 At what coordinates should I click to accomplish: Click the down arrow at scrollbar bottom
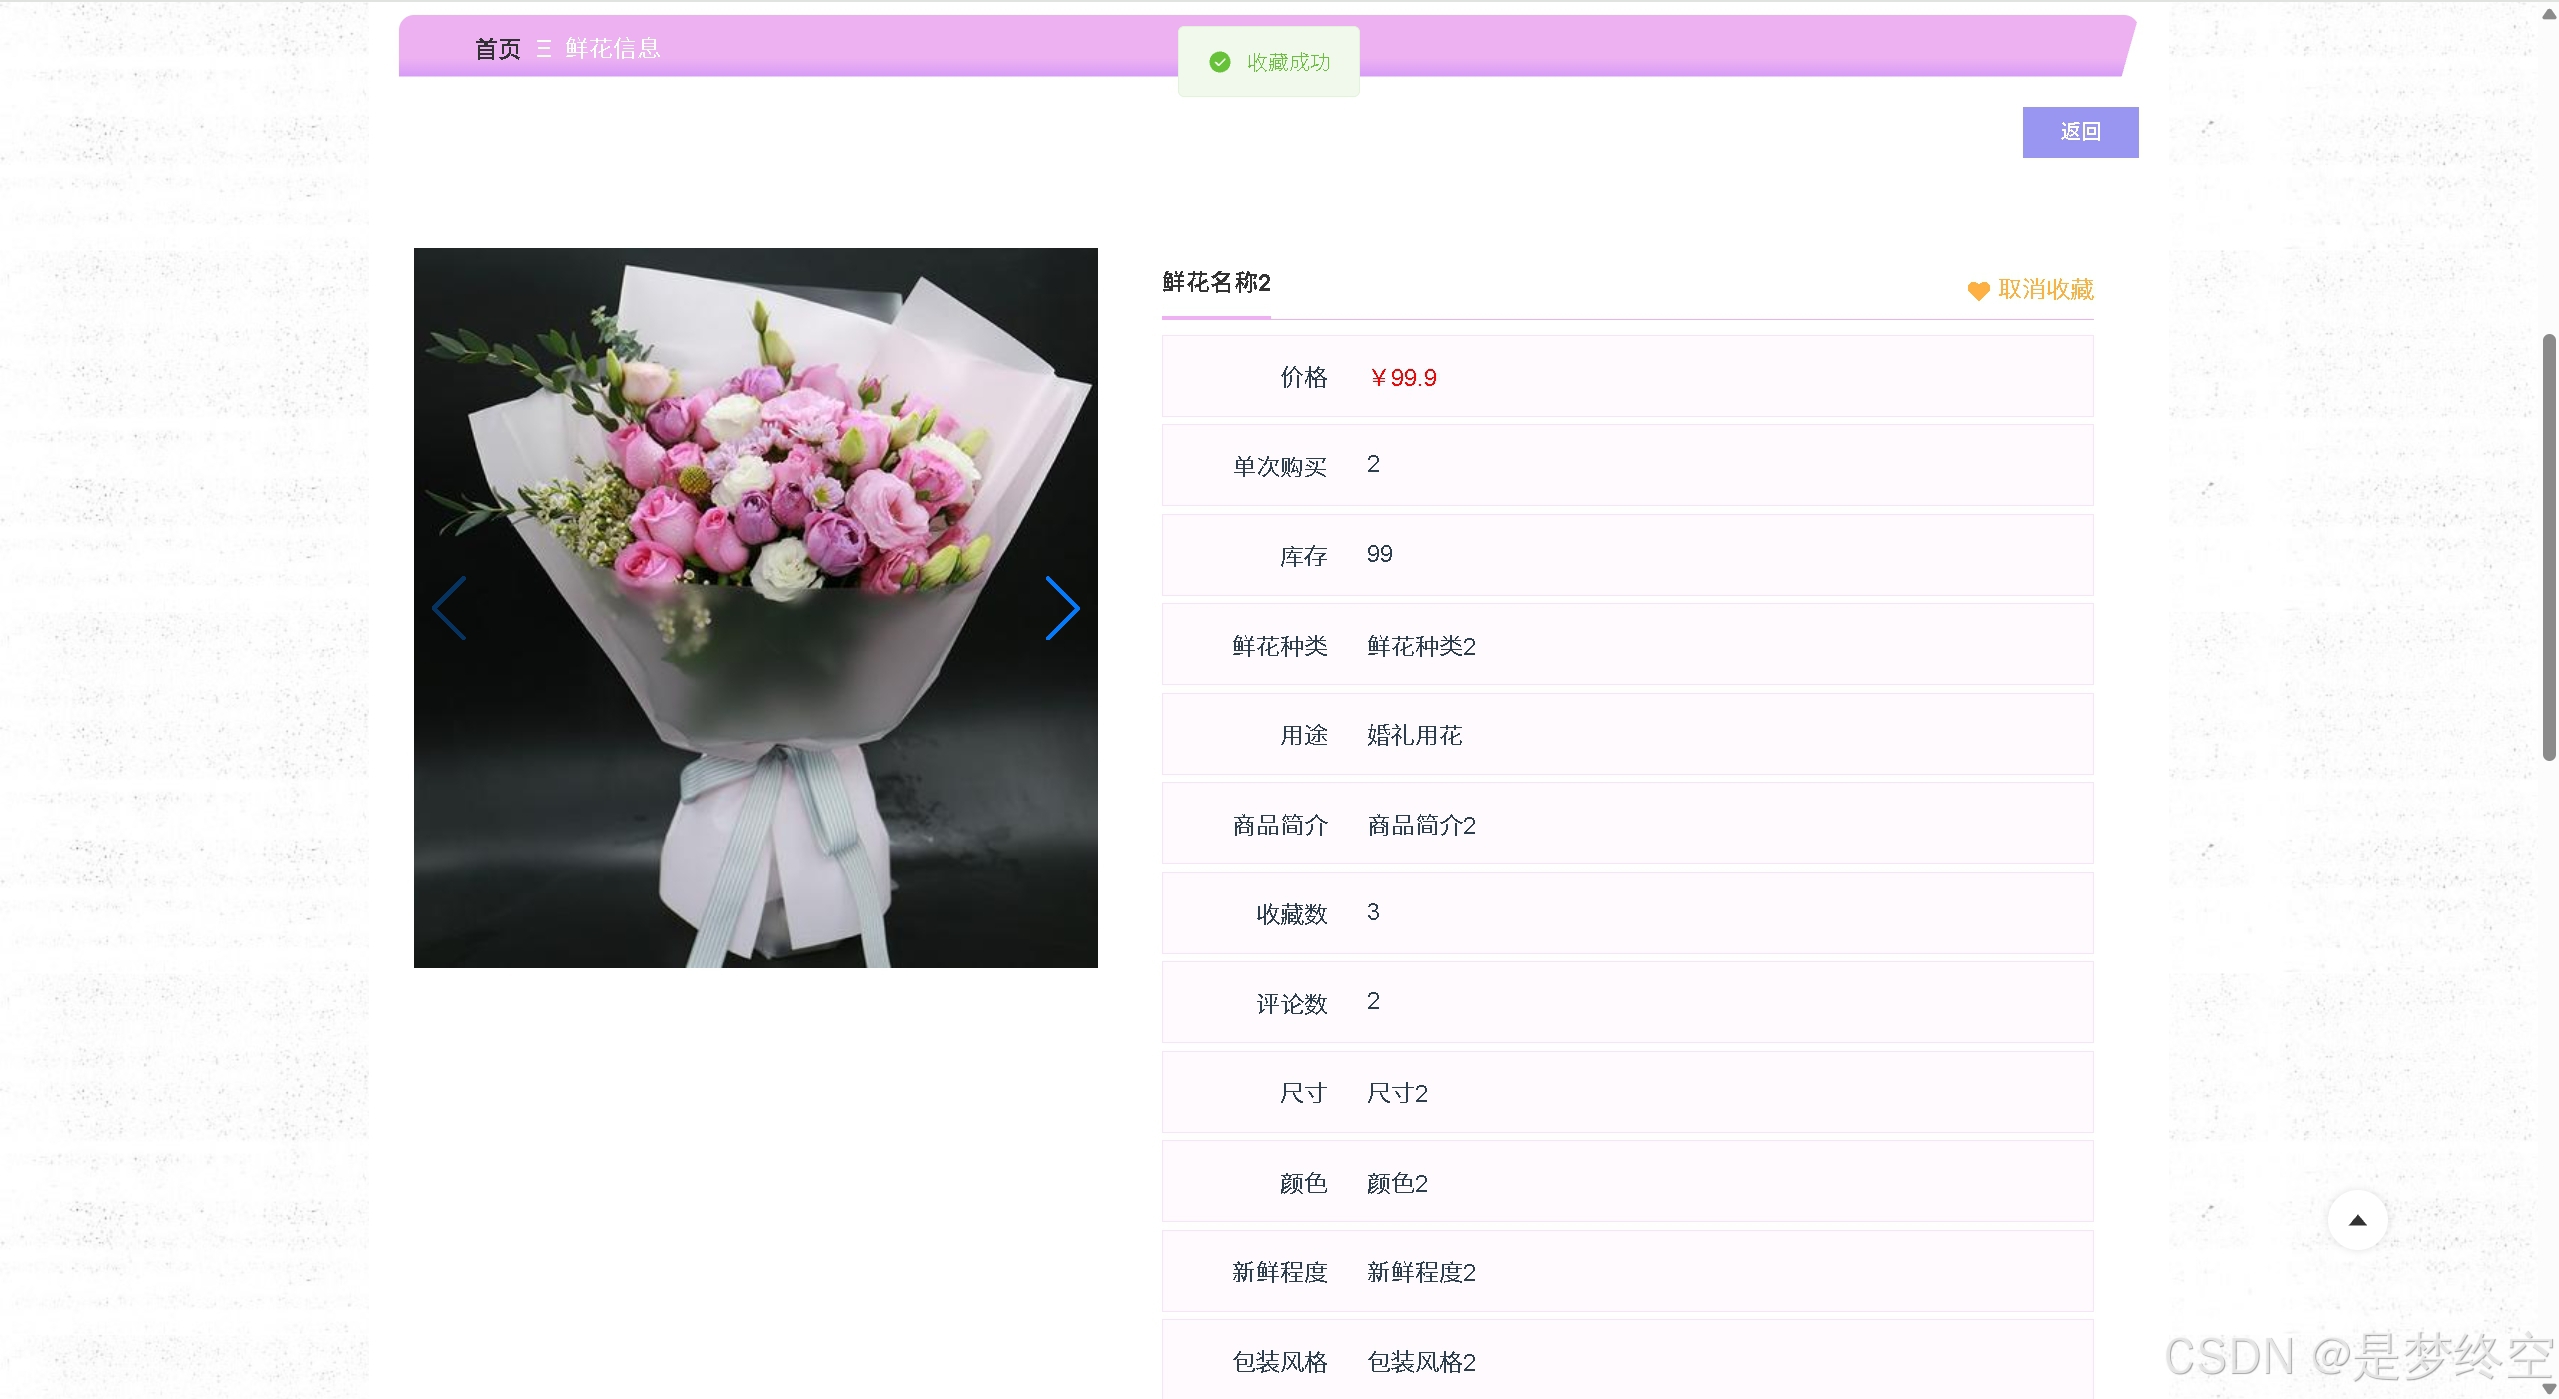2548,1388
